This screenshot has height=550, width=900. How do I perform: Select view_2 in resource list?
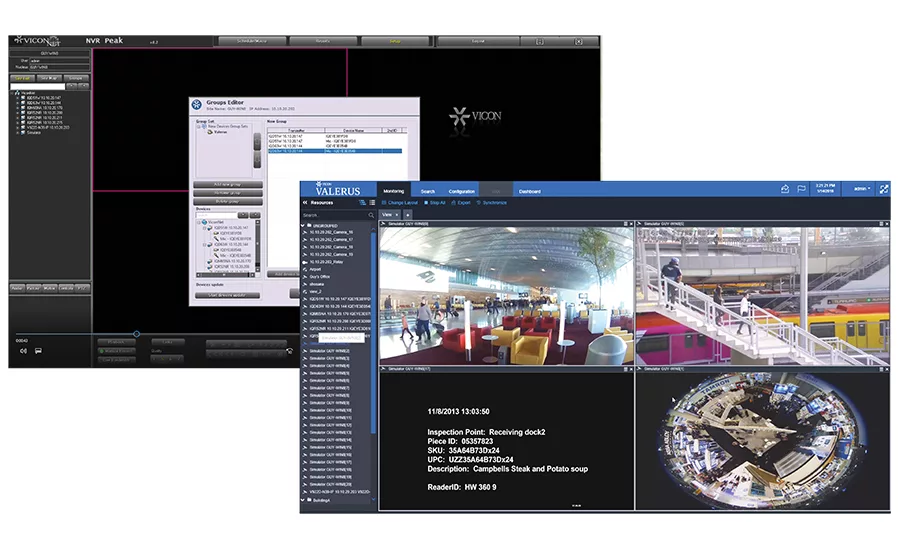[315, 292]
